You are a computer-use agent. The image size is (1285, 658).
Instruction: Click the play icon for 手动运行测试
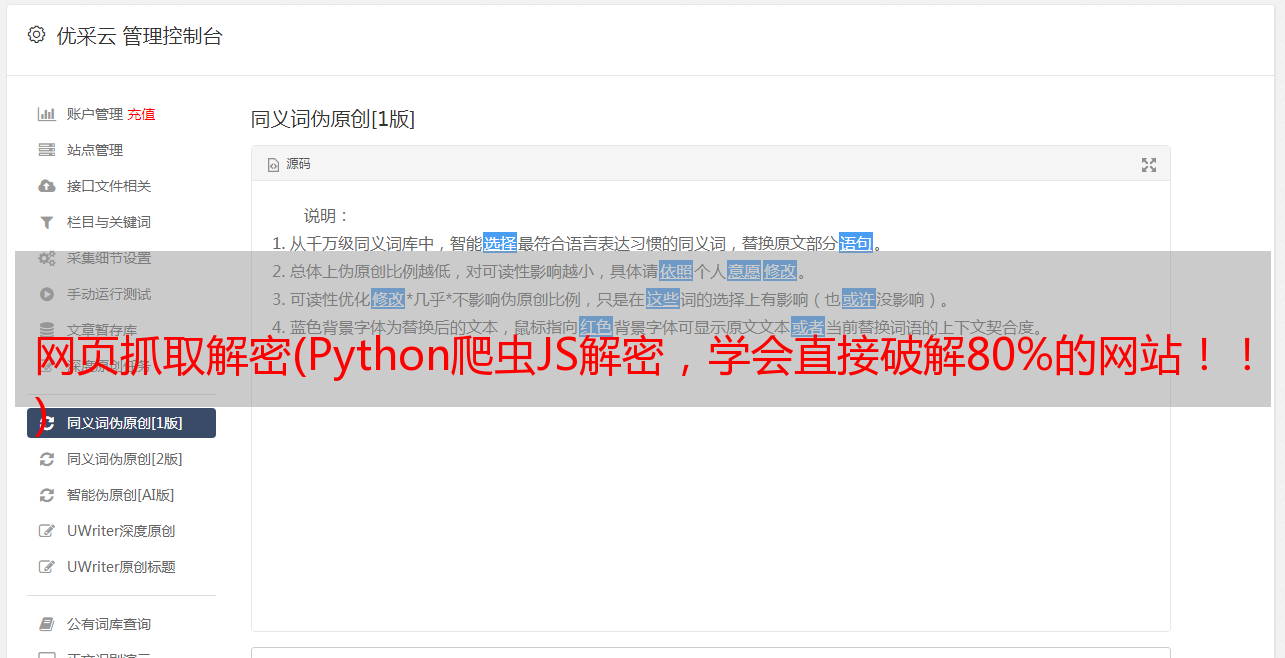pyautogui.click(x=46, y=294)
